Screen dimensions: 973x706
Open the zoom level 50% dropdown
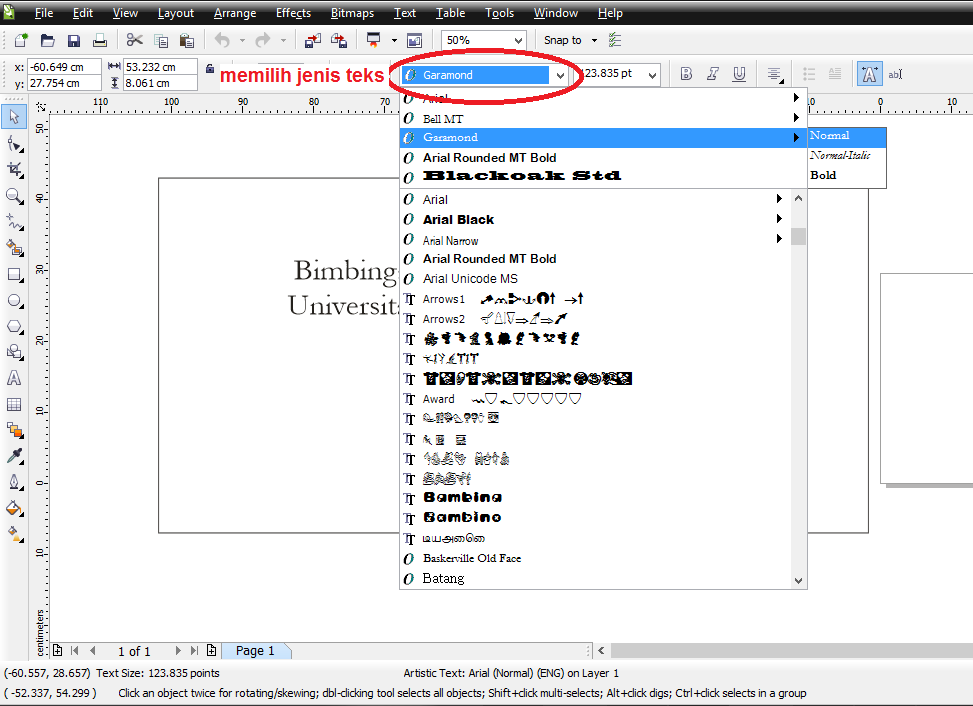pyautogui.click(x=517, y=41)
